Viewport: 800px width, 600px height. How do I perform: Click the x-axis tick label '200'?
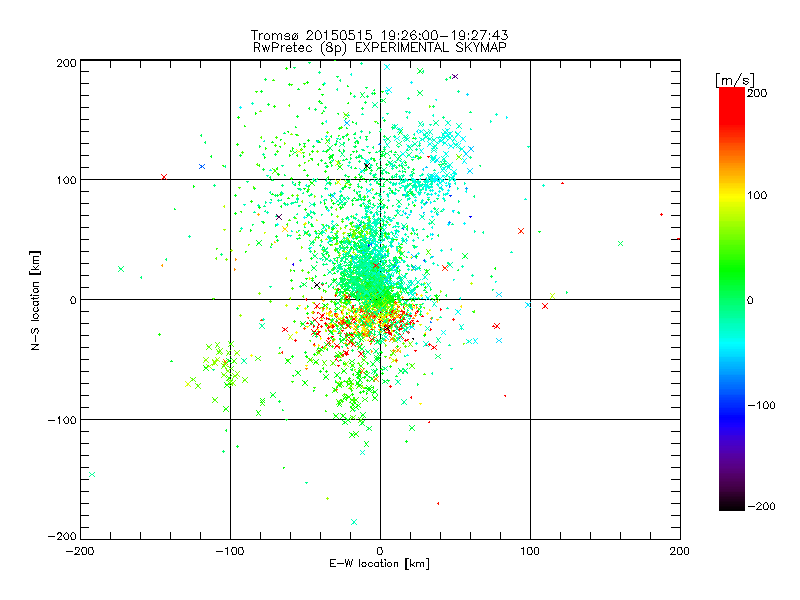coord(680,551)
